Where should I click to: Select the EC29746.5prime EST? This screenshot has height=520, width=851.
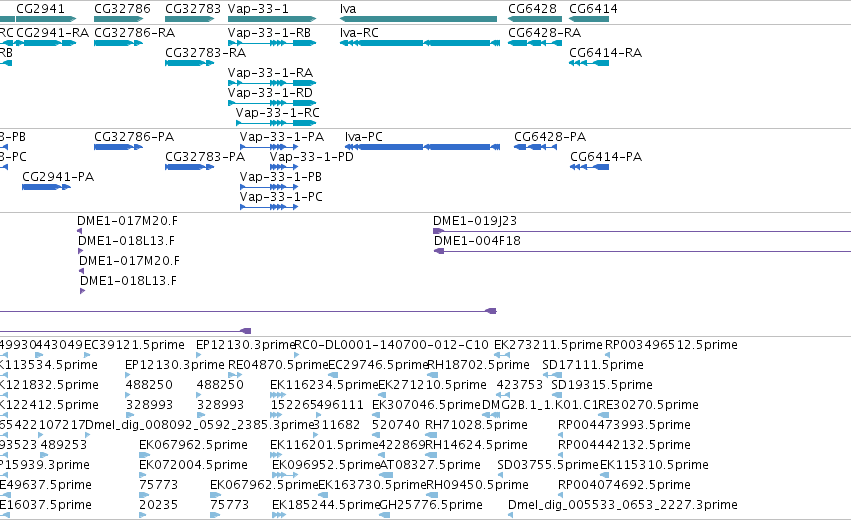pos(378,365)
